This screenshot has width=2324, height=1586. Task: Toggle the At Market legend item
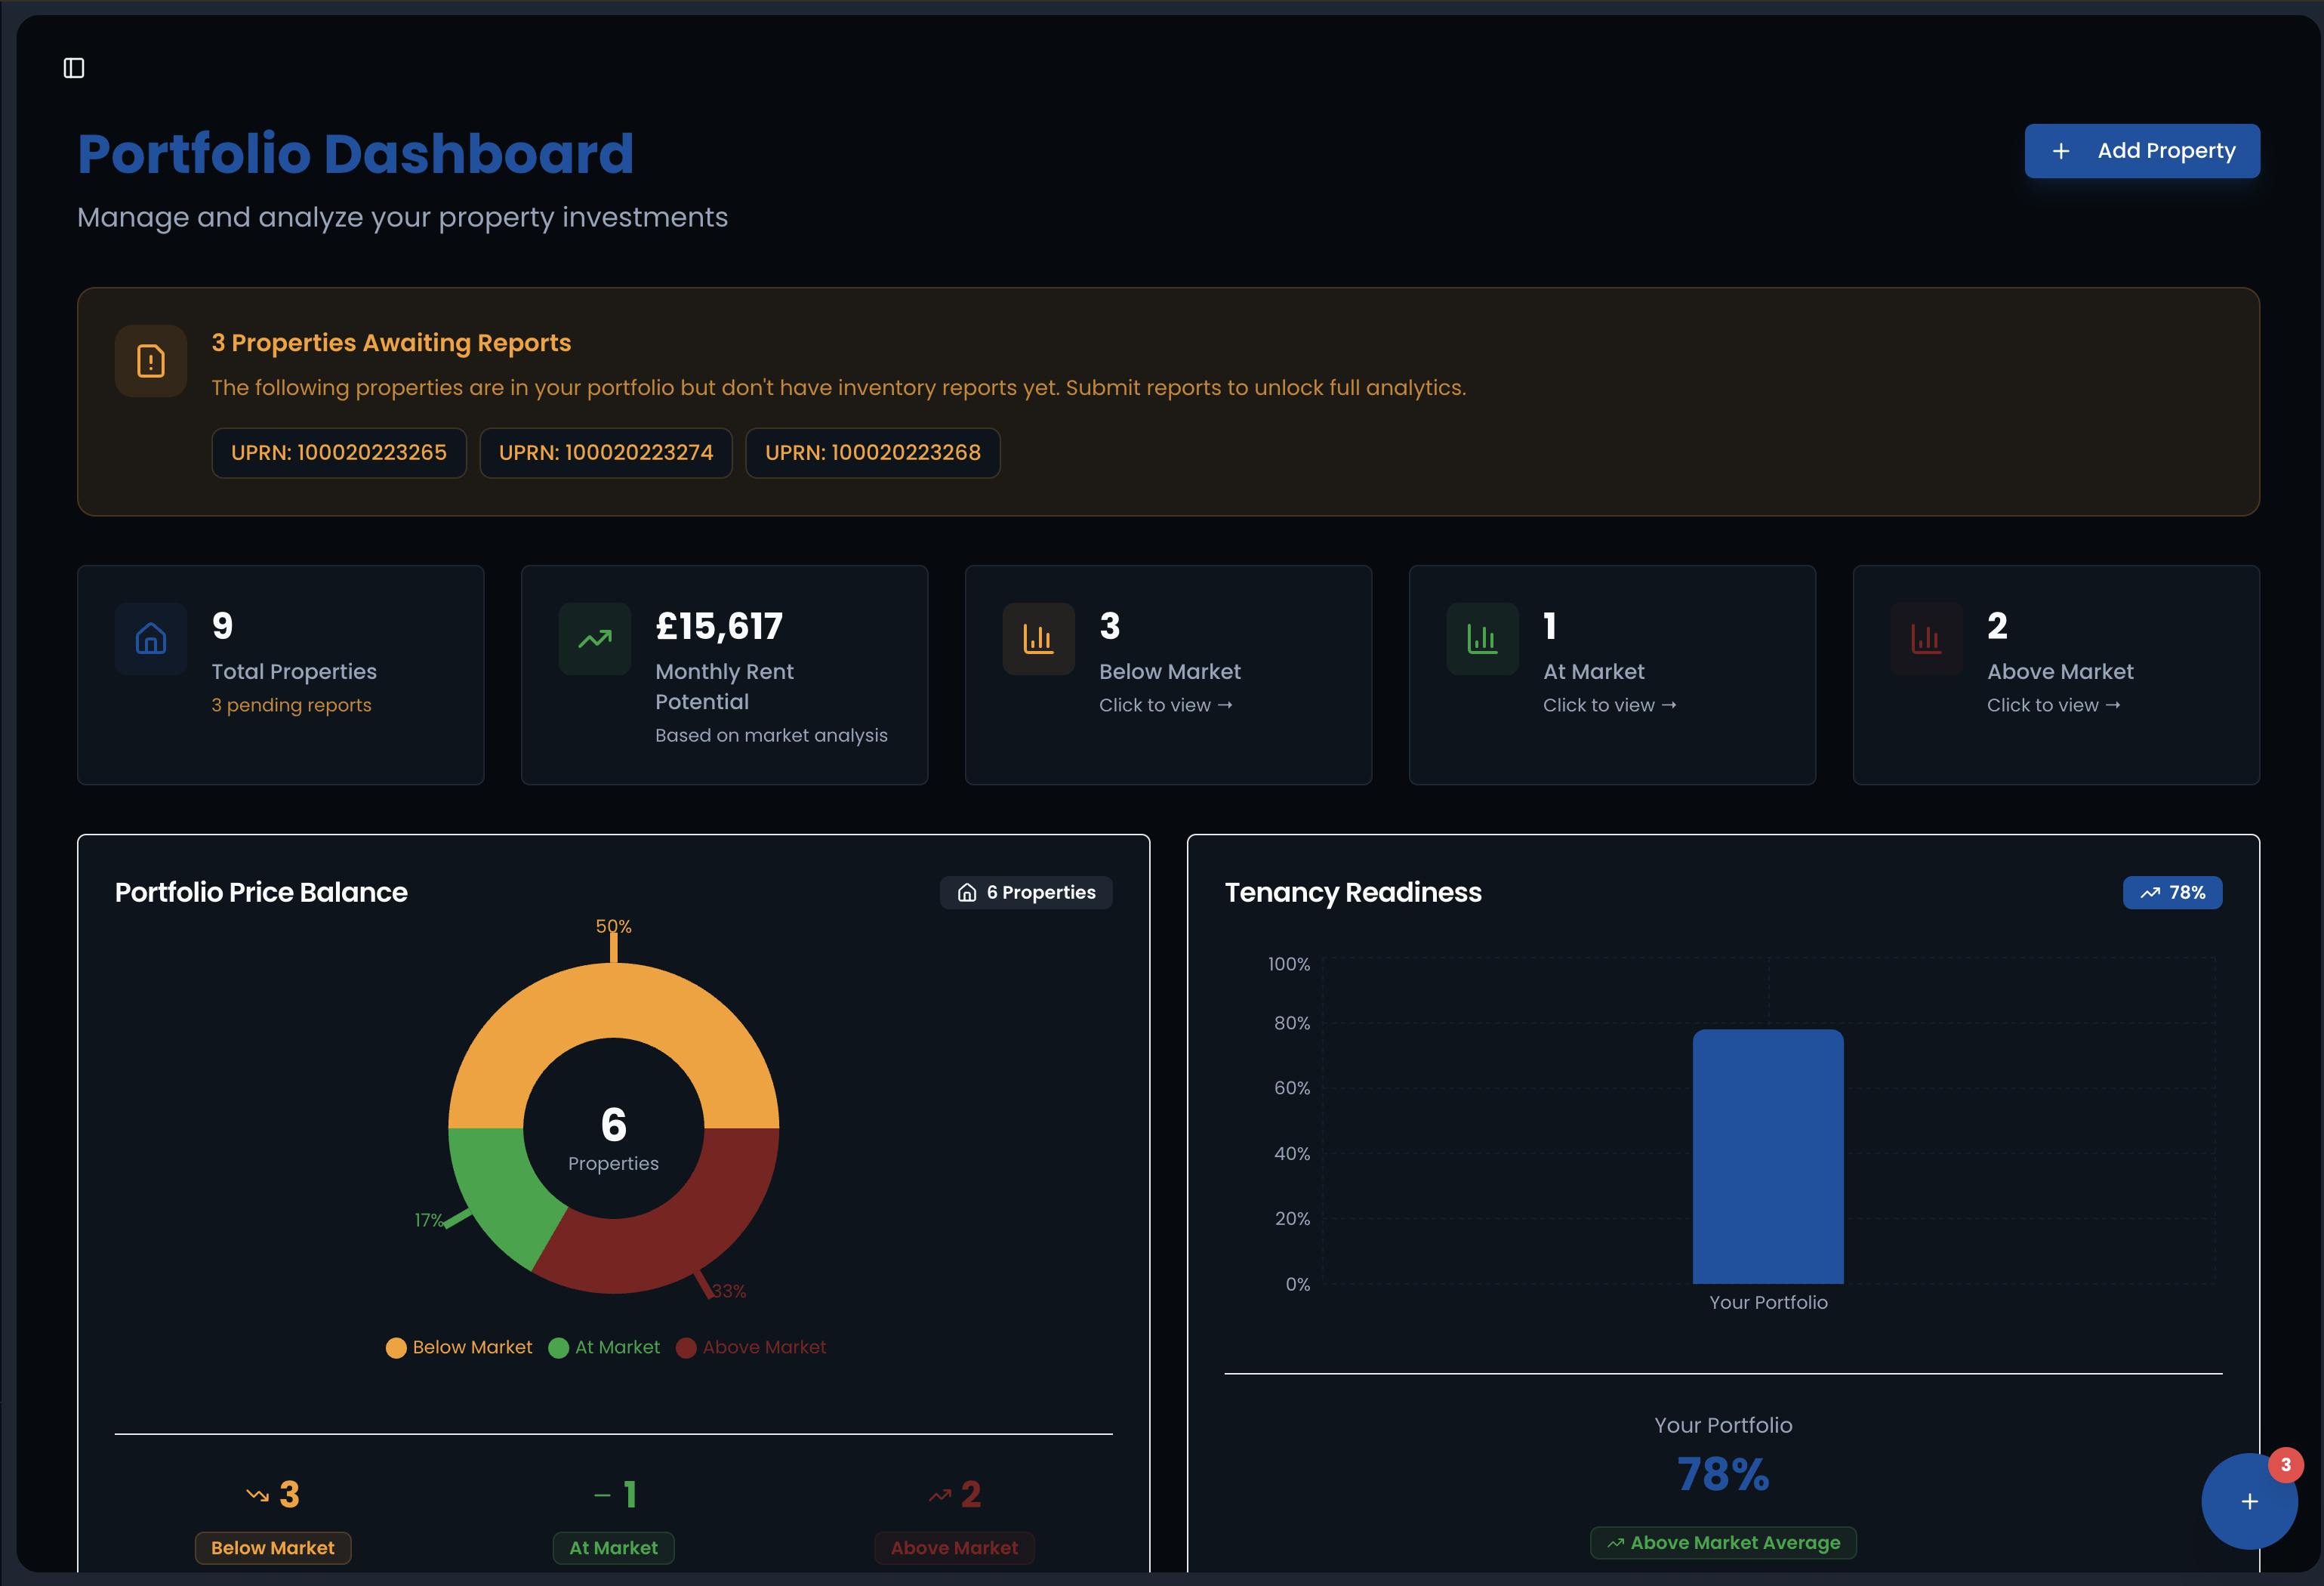coord(604,1347)
